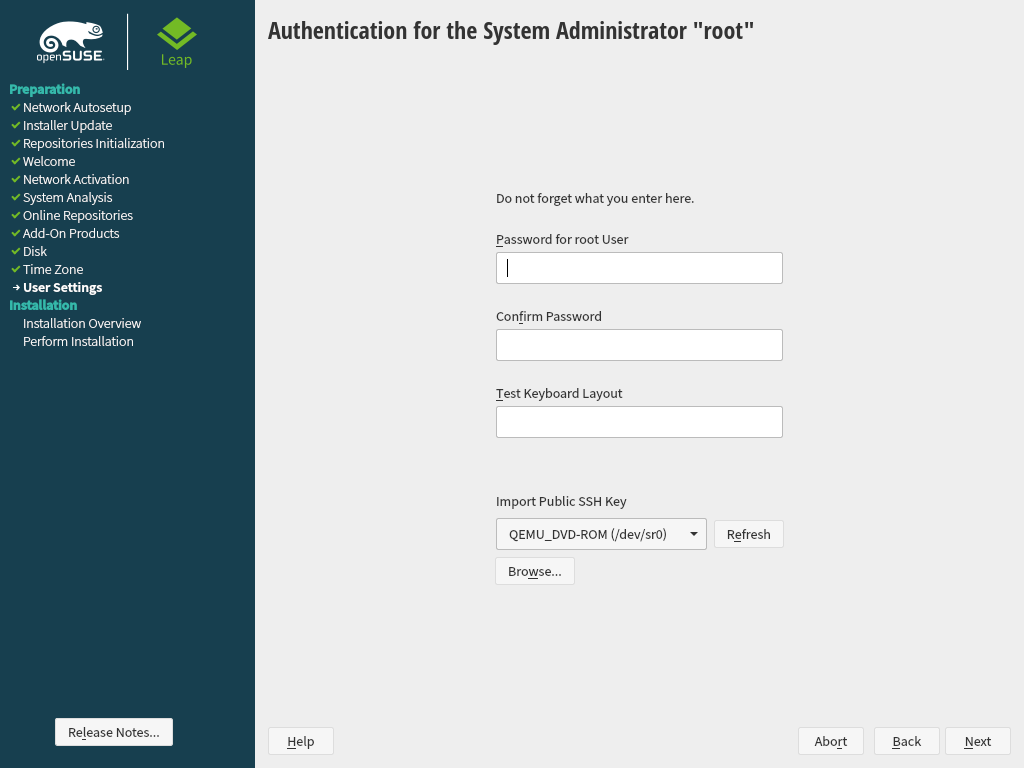This screenshot has width=1024, height=768.
Task: Click the checkmark beside Online Repositories
Action: tap(16, 215)
